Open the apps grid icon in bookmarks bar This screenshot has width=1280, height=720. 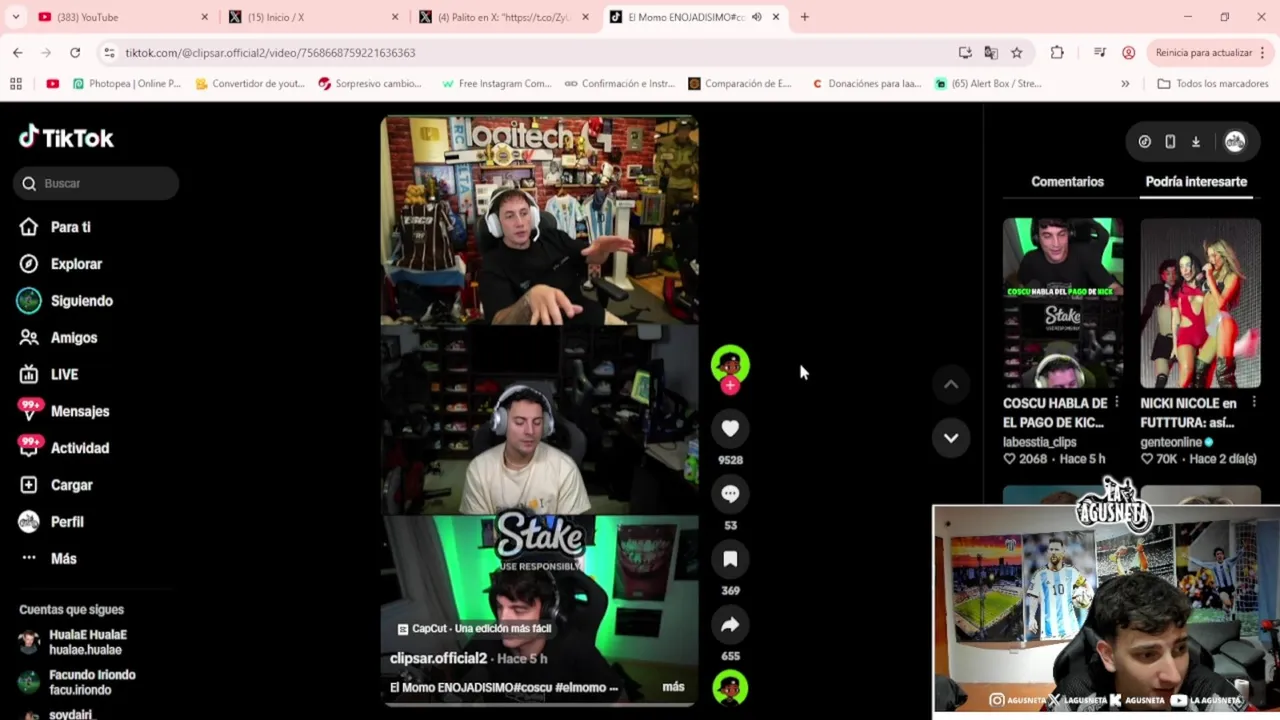click(16, 84)
